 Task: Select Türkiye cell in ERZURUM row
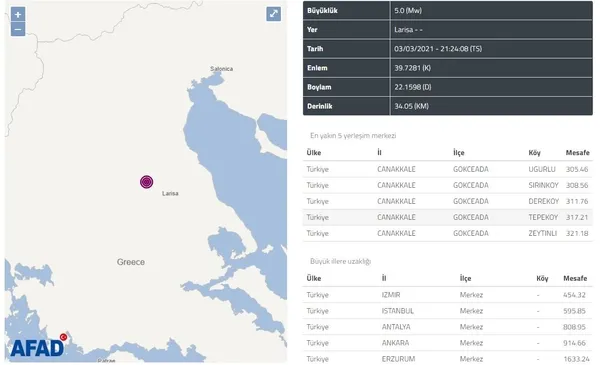click(x=318, y=359)
